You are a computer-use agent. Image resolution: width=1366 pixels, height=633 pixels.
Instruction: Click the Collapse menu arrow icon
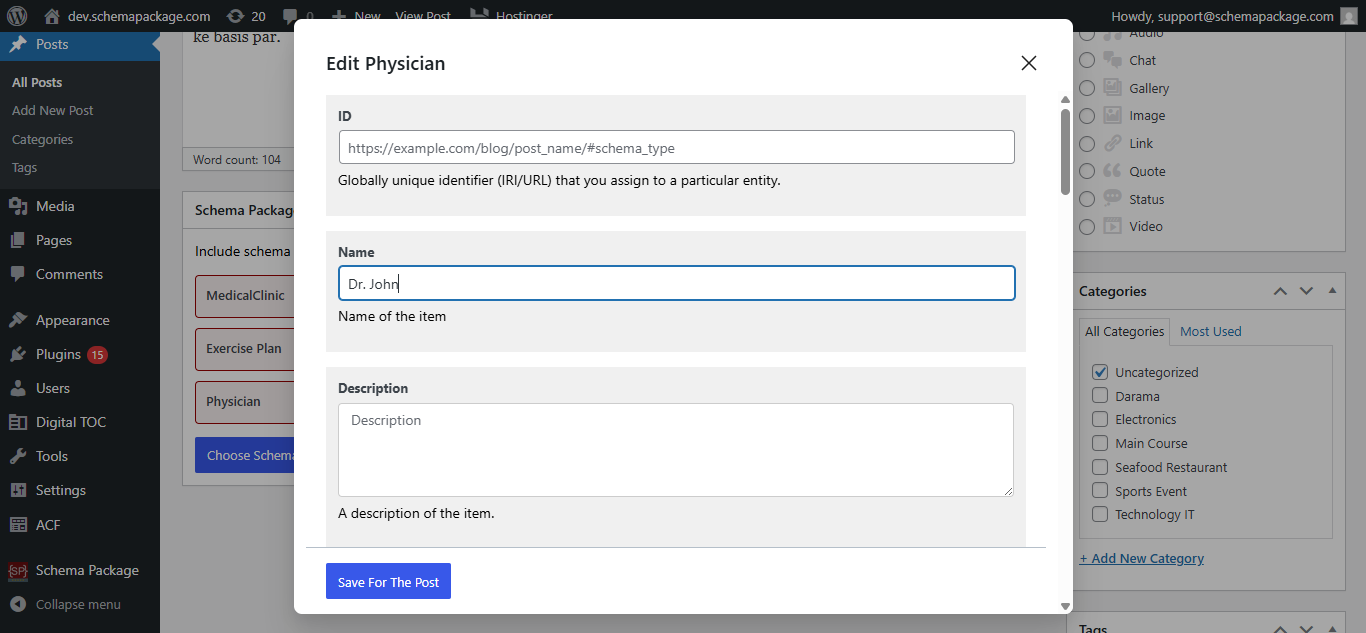17,604
